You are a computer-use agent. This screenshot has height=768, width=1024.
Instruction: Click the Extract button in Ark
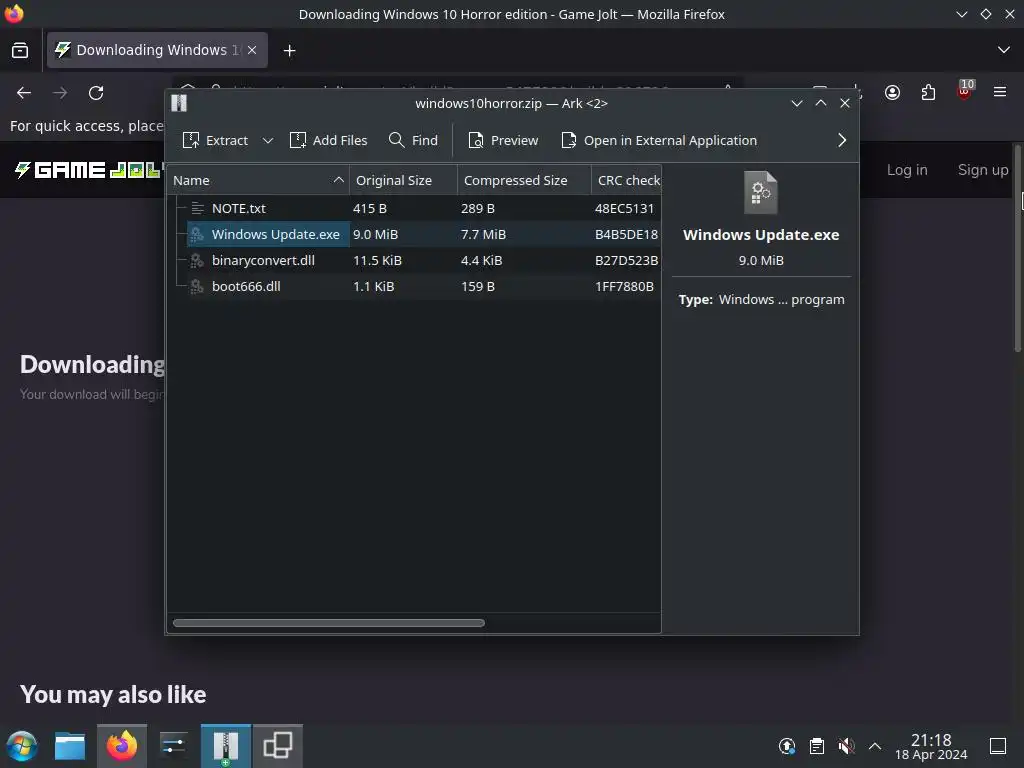coord(216,140)
